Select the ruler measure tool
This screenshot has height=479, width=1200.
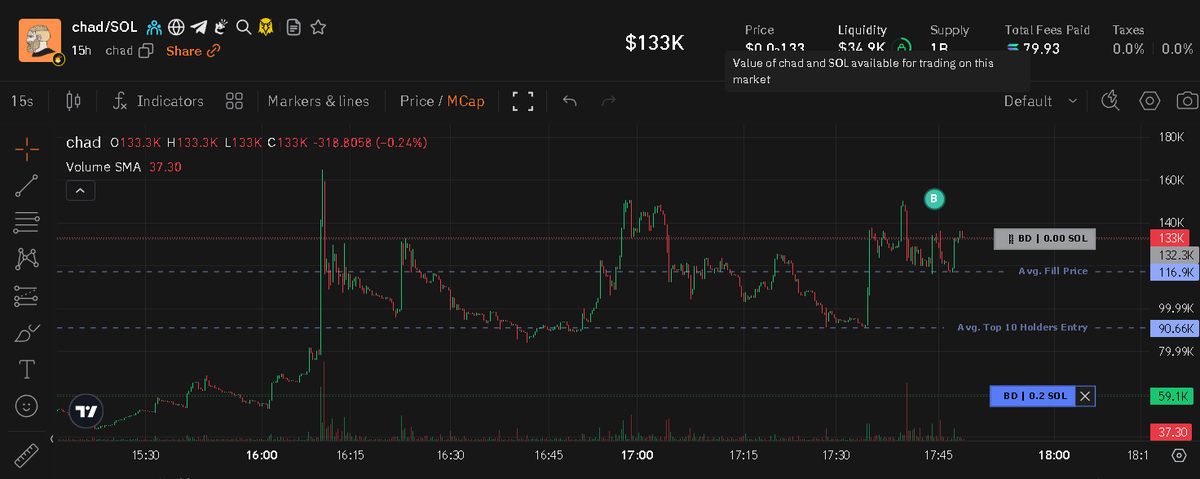(27, 455)
